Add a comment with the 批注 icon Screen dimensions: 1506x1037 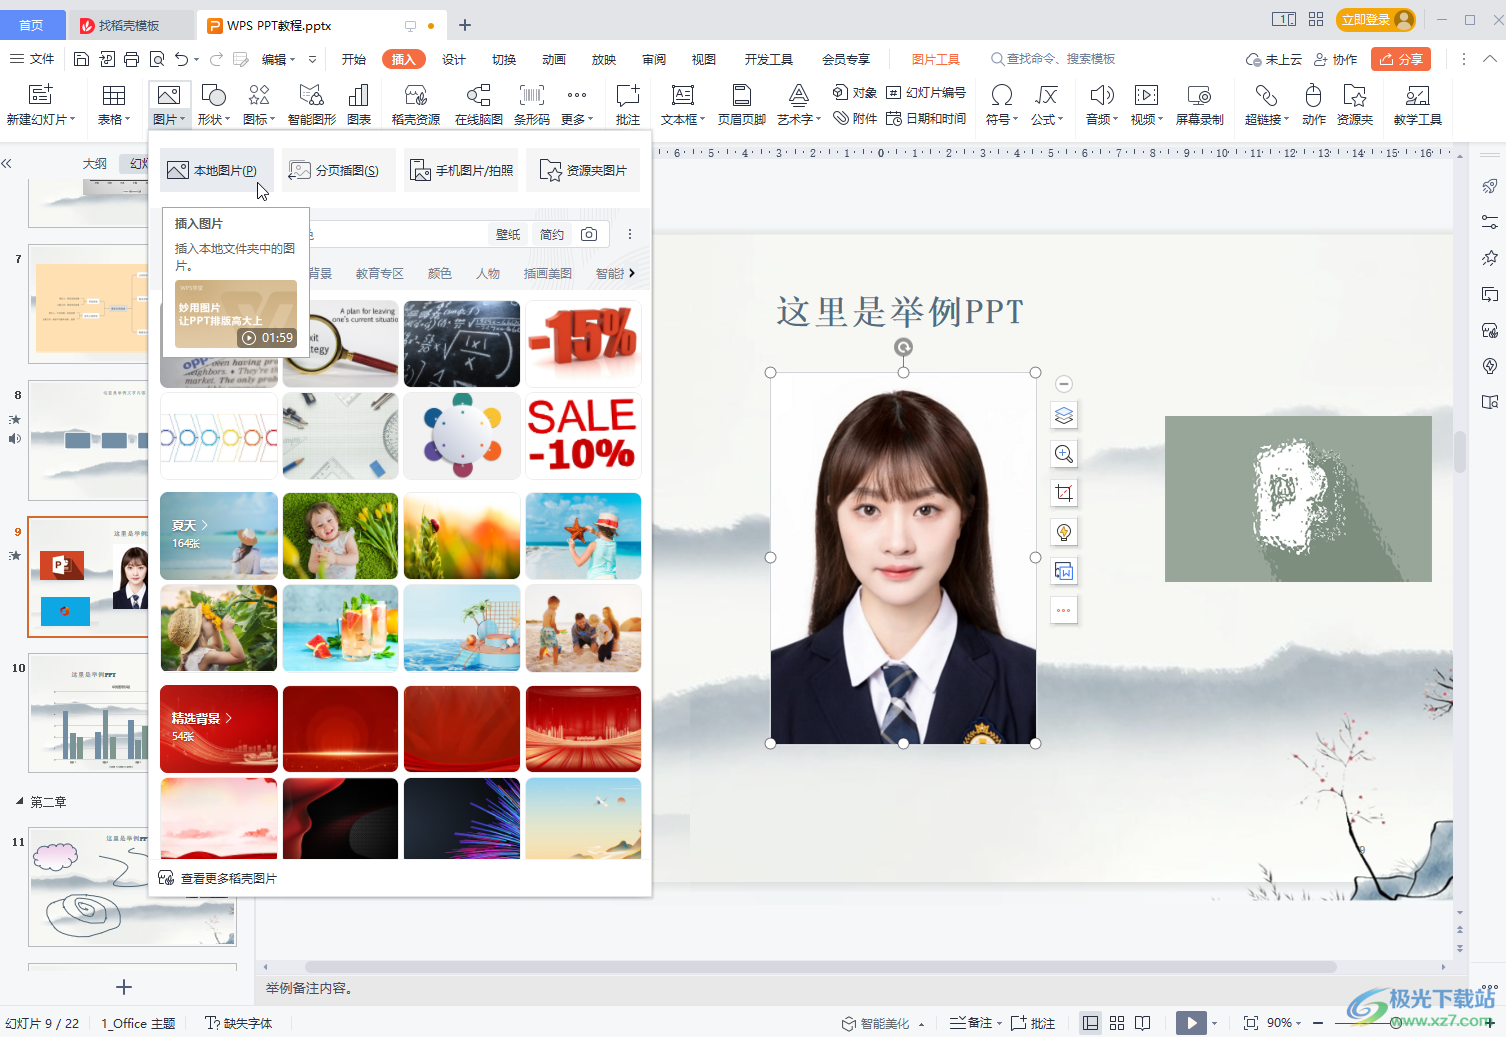[x=628, y=95]
